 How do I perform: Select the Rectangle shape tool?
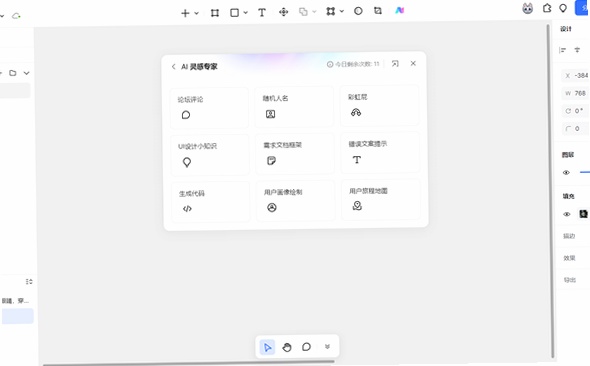(x=234, y=13)
